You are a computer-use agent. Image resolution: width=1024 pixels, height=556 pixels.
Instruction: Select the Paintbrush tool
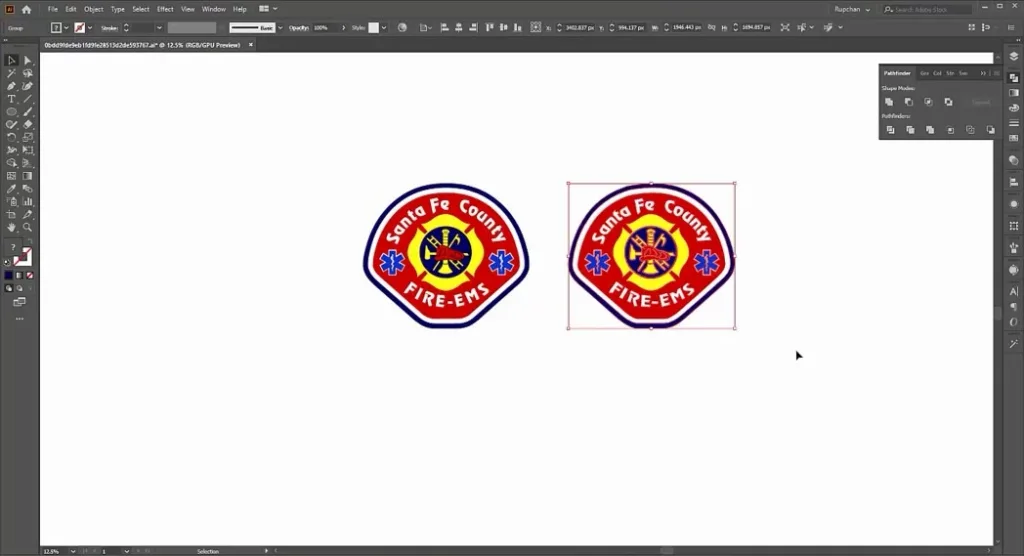[27, 112]
